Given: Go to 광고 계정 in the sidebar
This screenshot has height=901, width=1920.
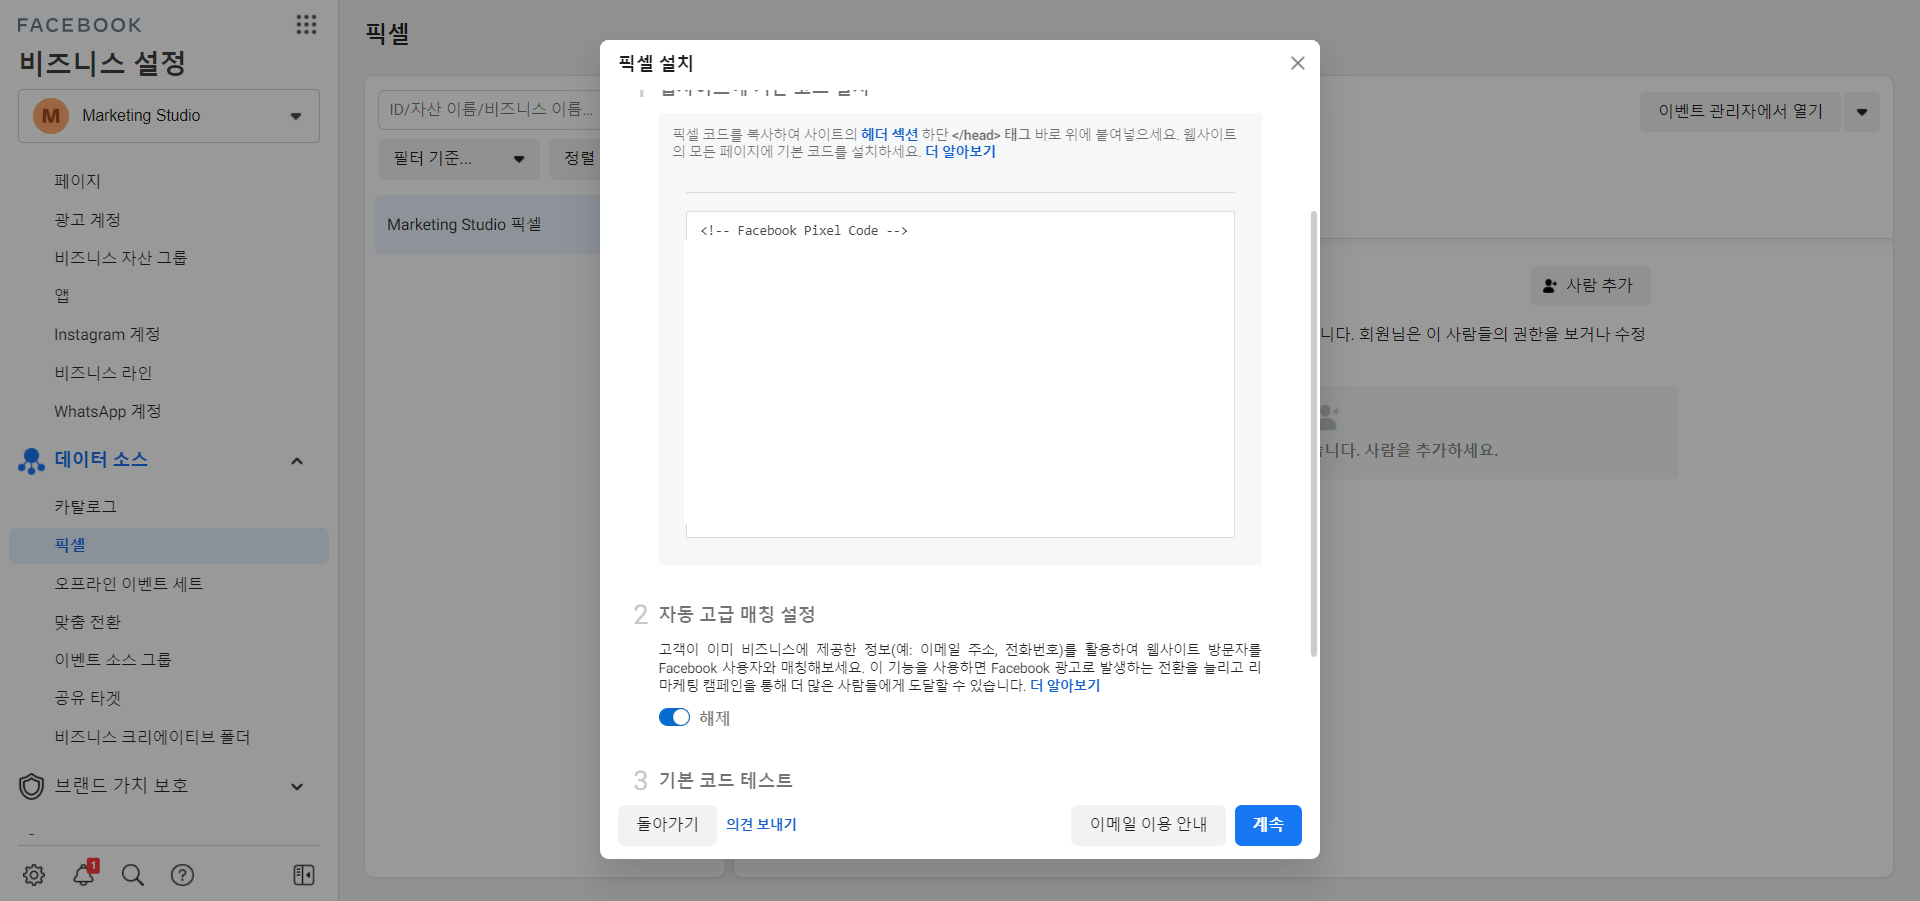Looking at the screenshot, I should 87,220.
